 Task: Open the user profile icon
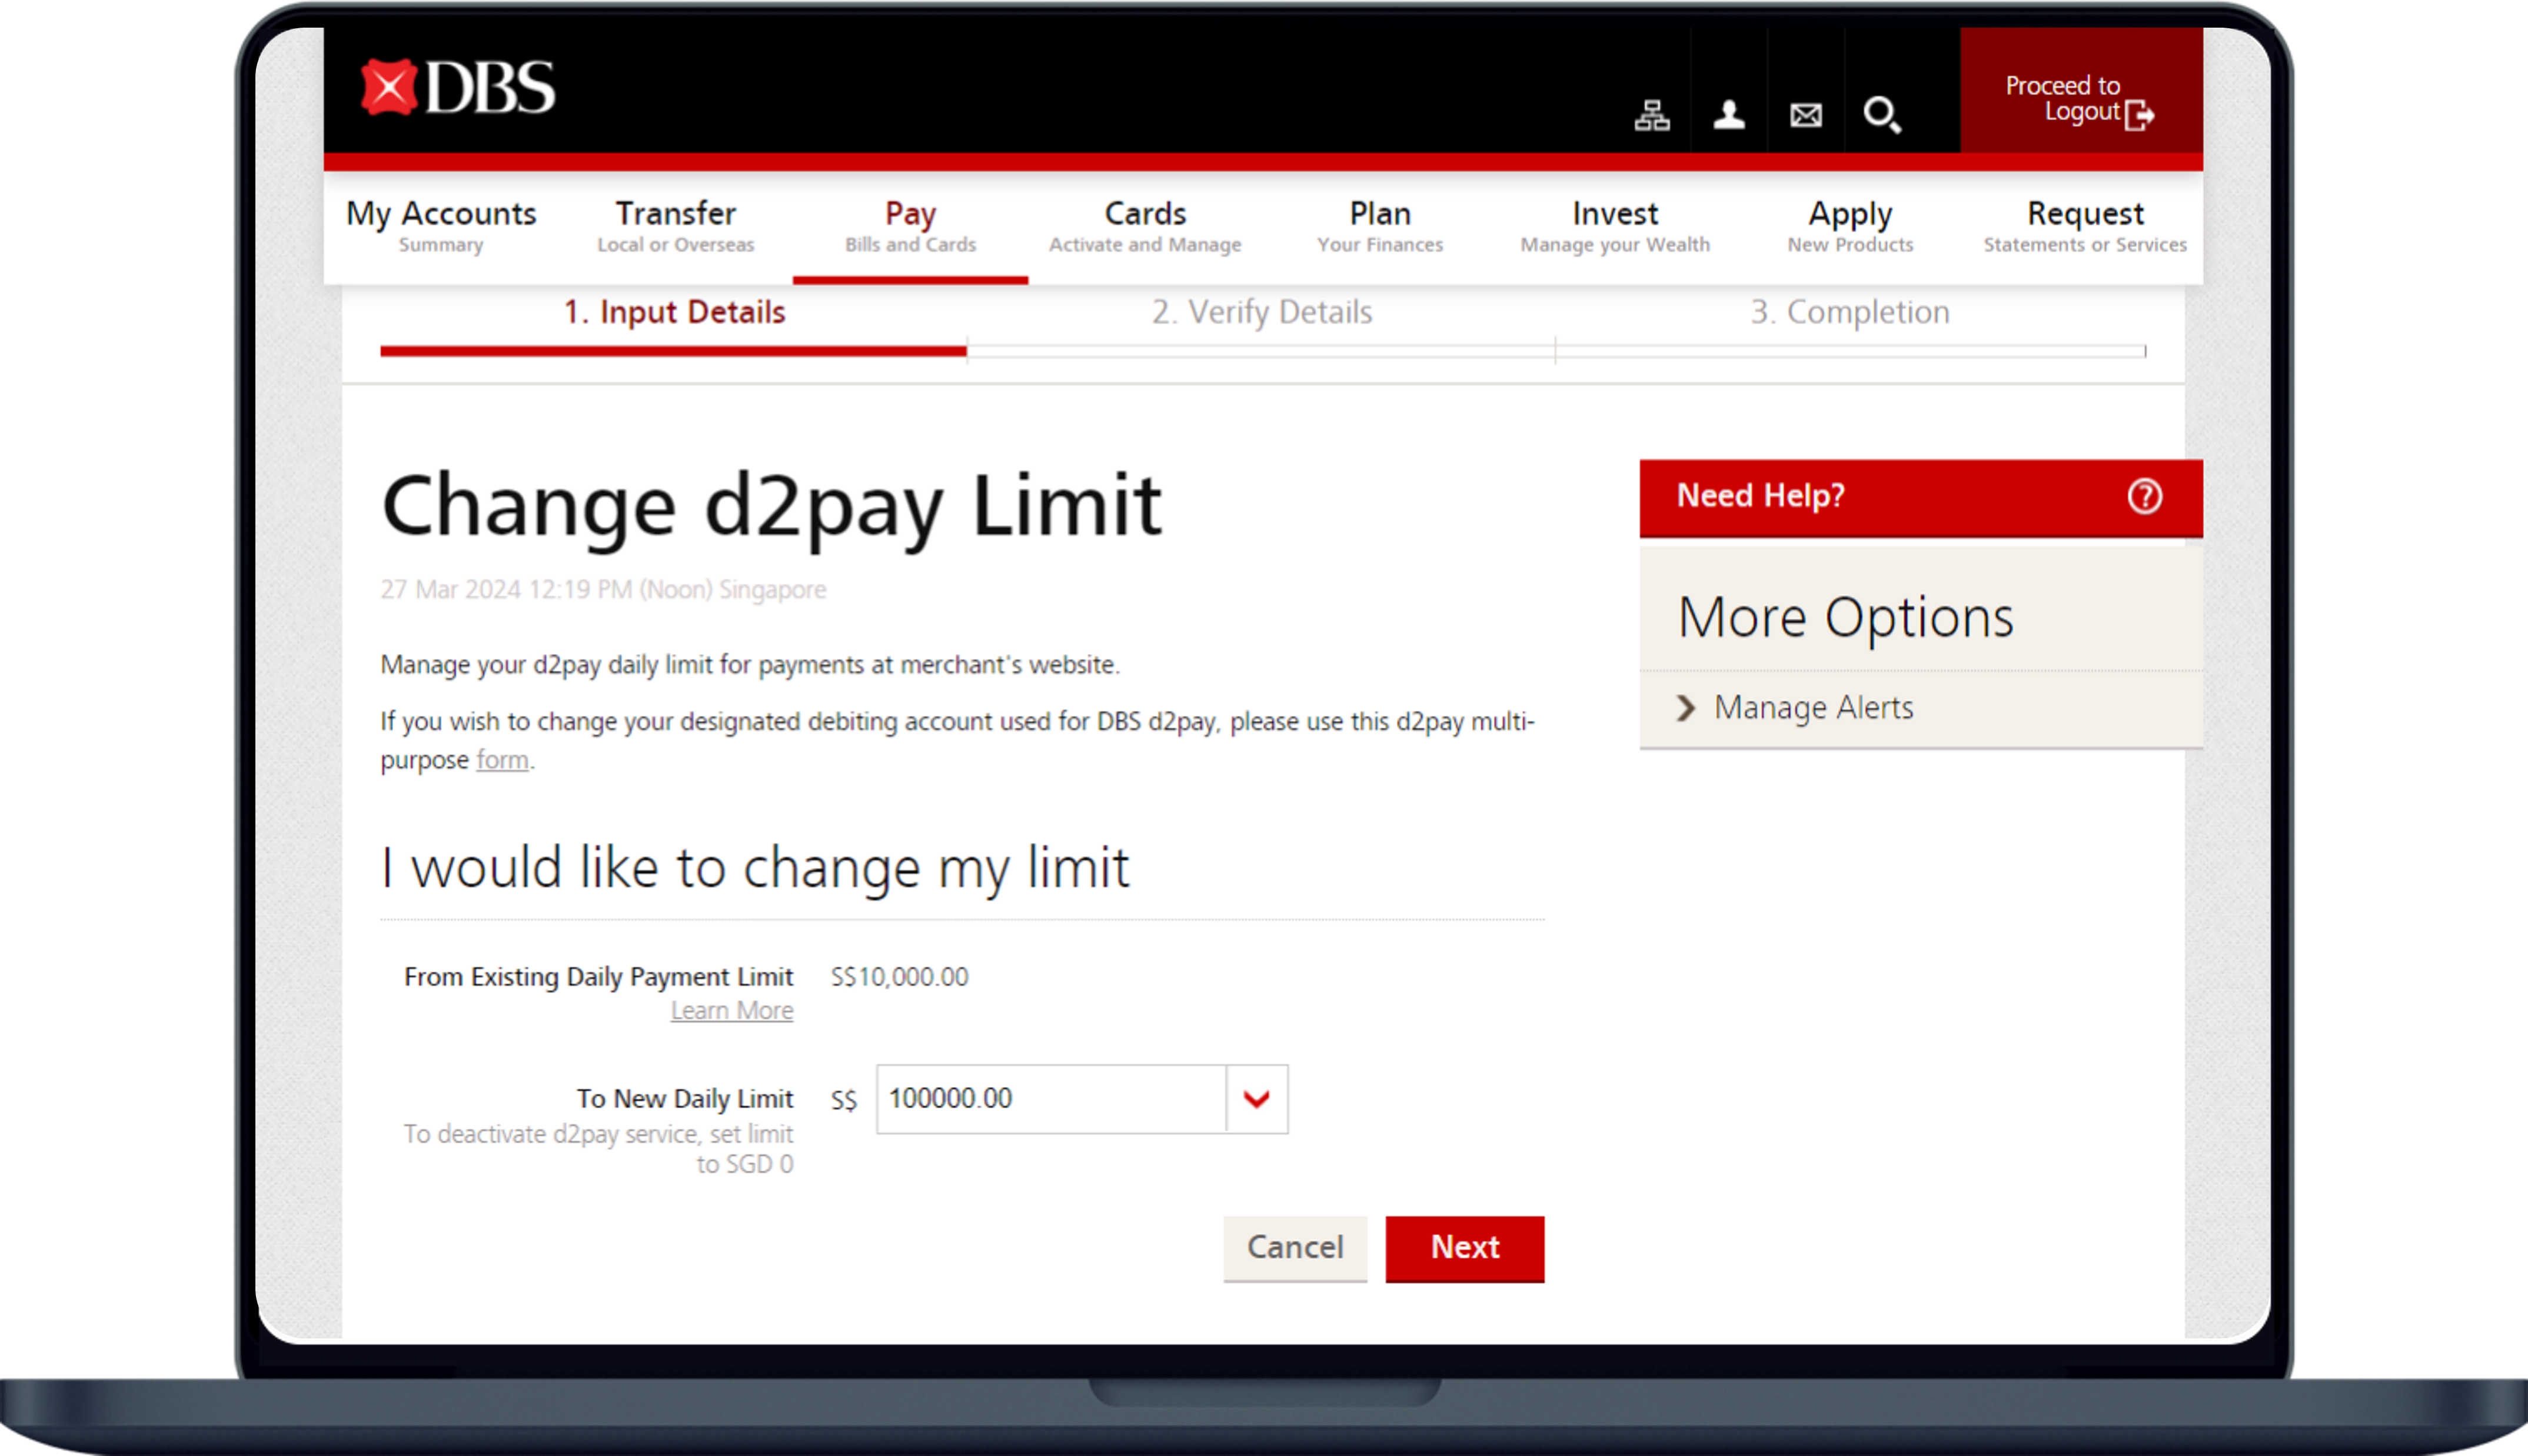[x=1729, y=115]
